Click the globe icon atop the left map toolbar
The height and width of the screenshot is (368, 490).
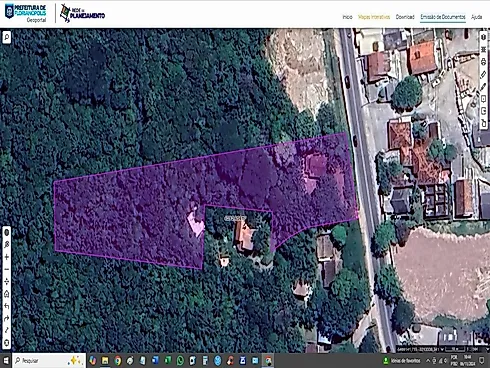coord(7,232)
